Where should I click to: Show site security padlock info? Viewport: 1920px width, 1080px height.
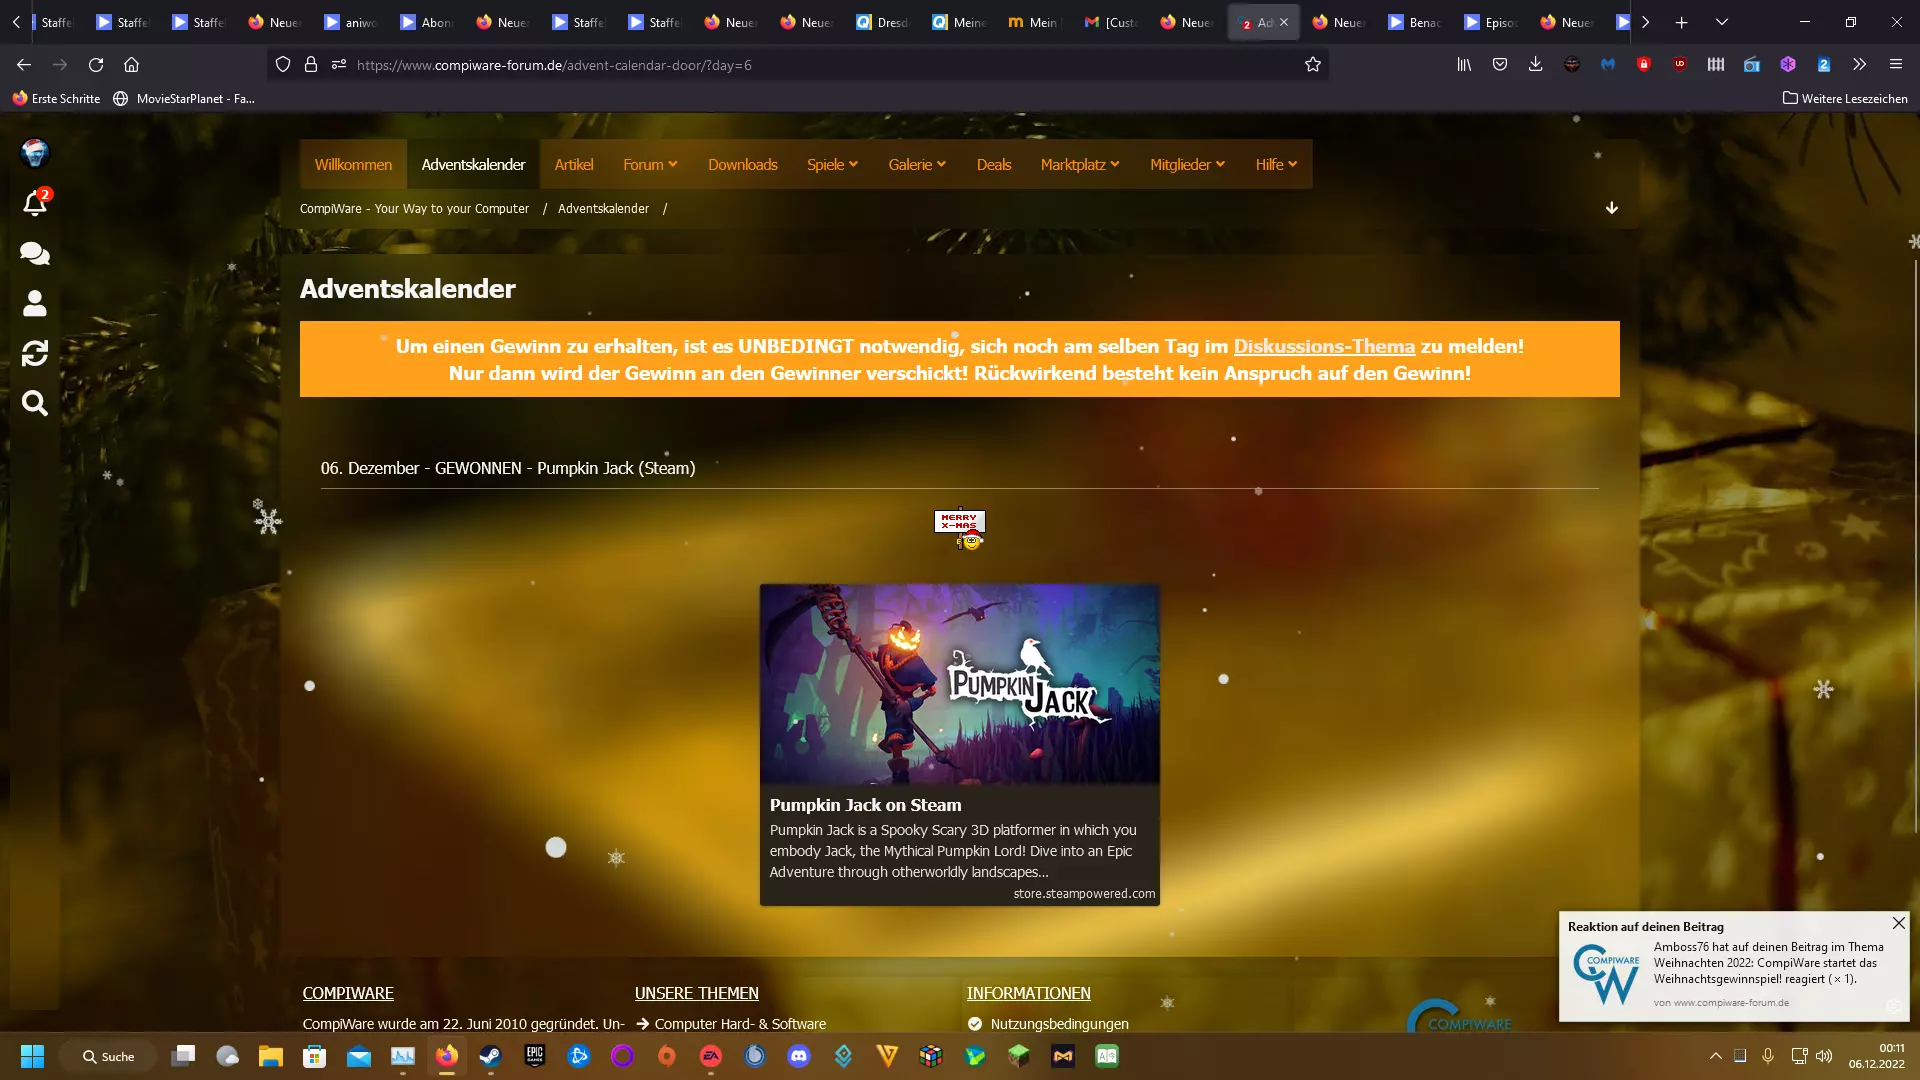pyautogui.click(x=311, y=65)
